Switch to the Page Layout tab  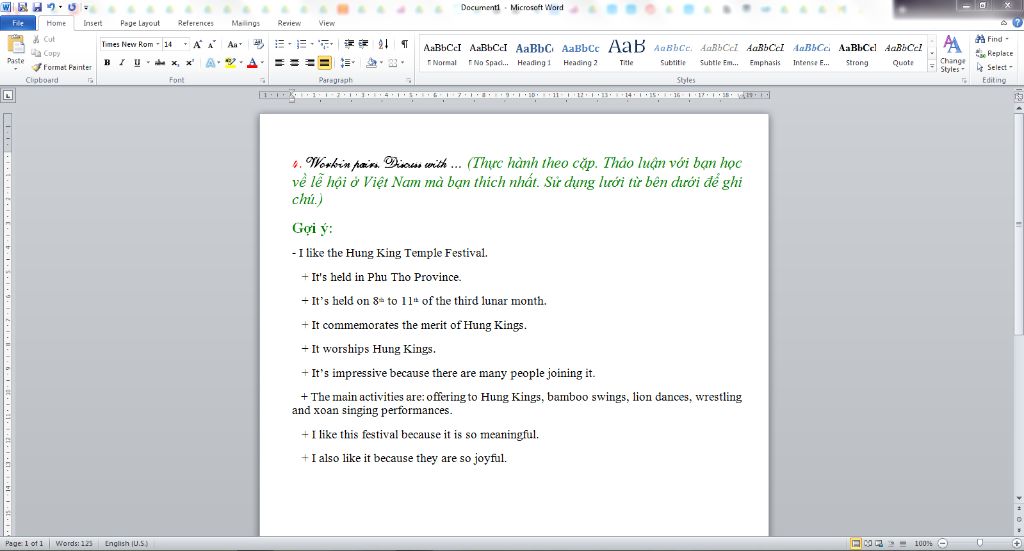[x=140, y=23]
